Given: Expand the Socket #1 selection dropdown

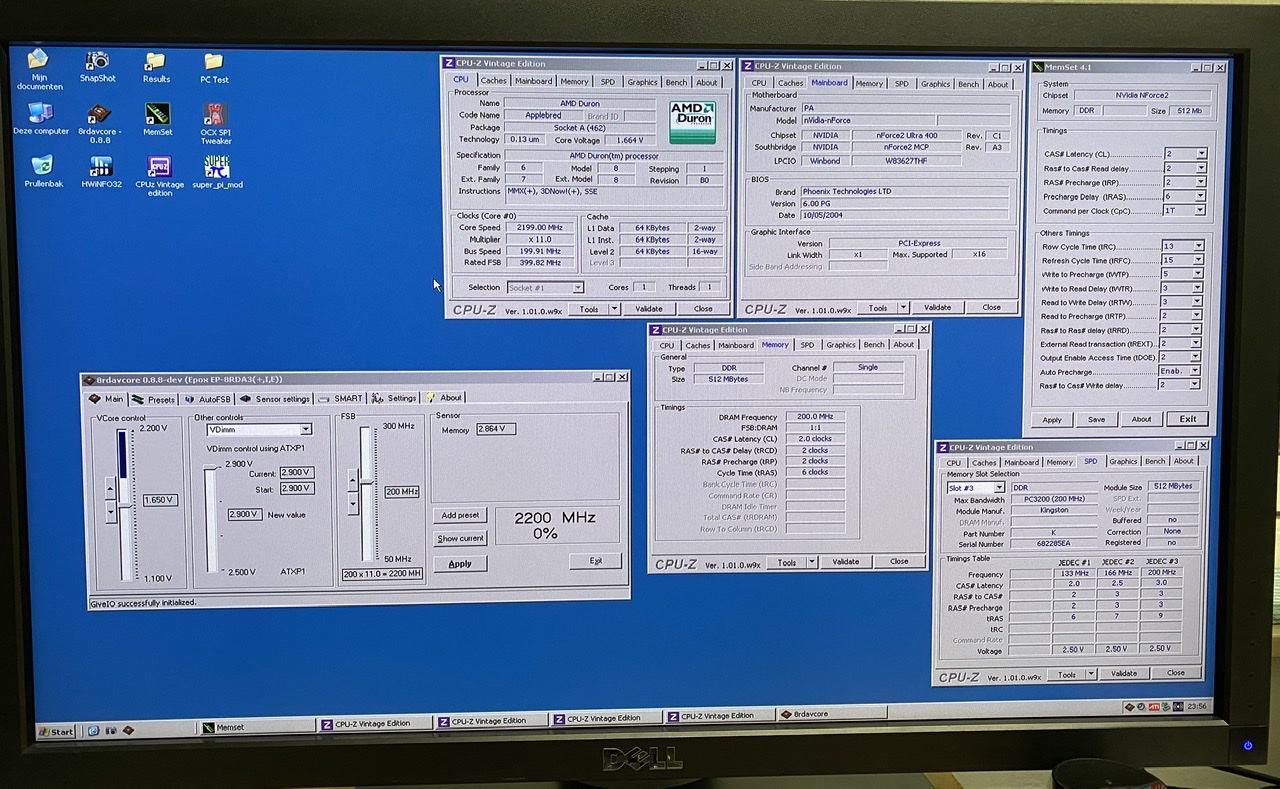Looking at the screenshot, I should coord(578,288).
